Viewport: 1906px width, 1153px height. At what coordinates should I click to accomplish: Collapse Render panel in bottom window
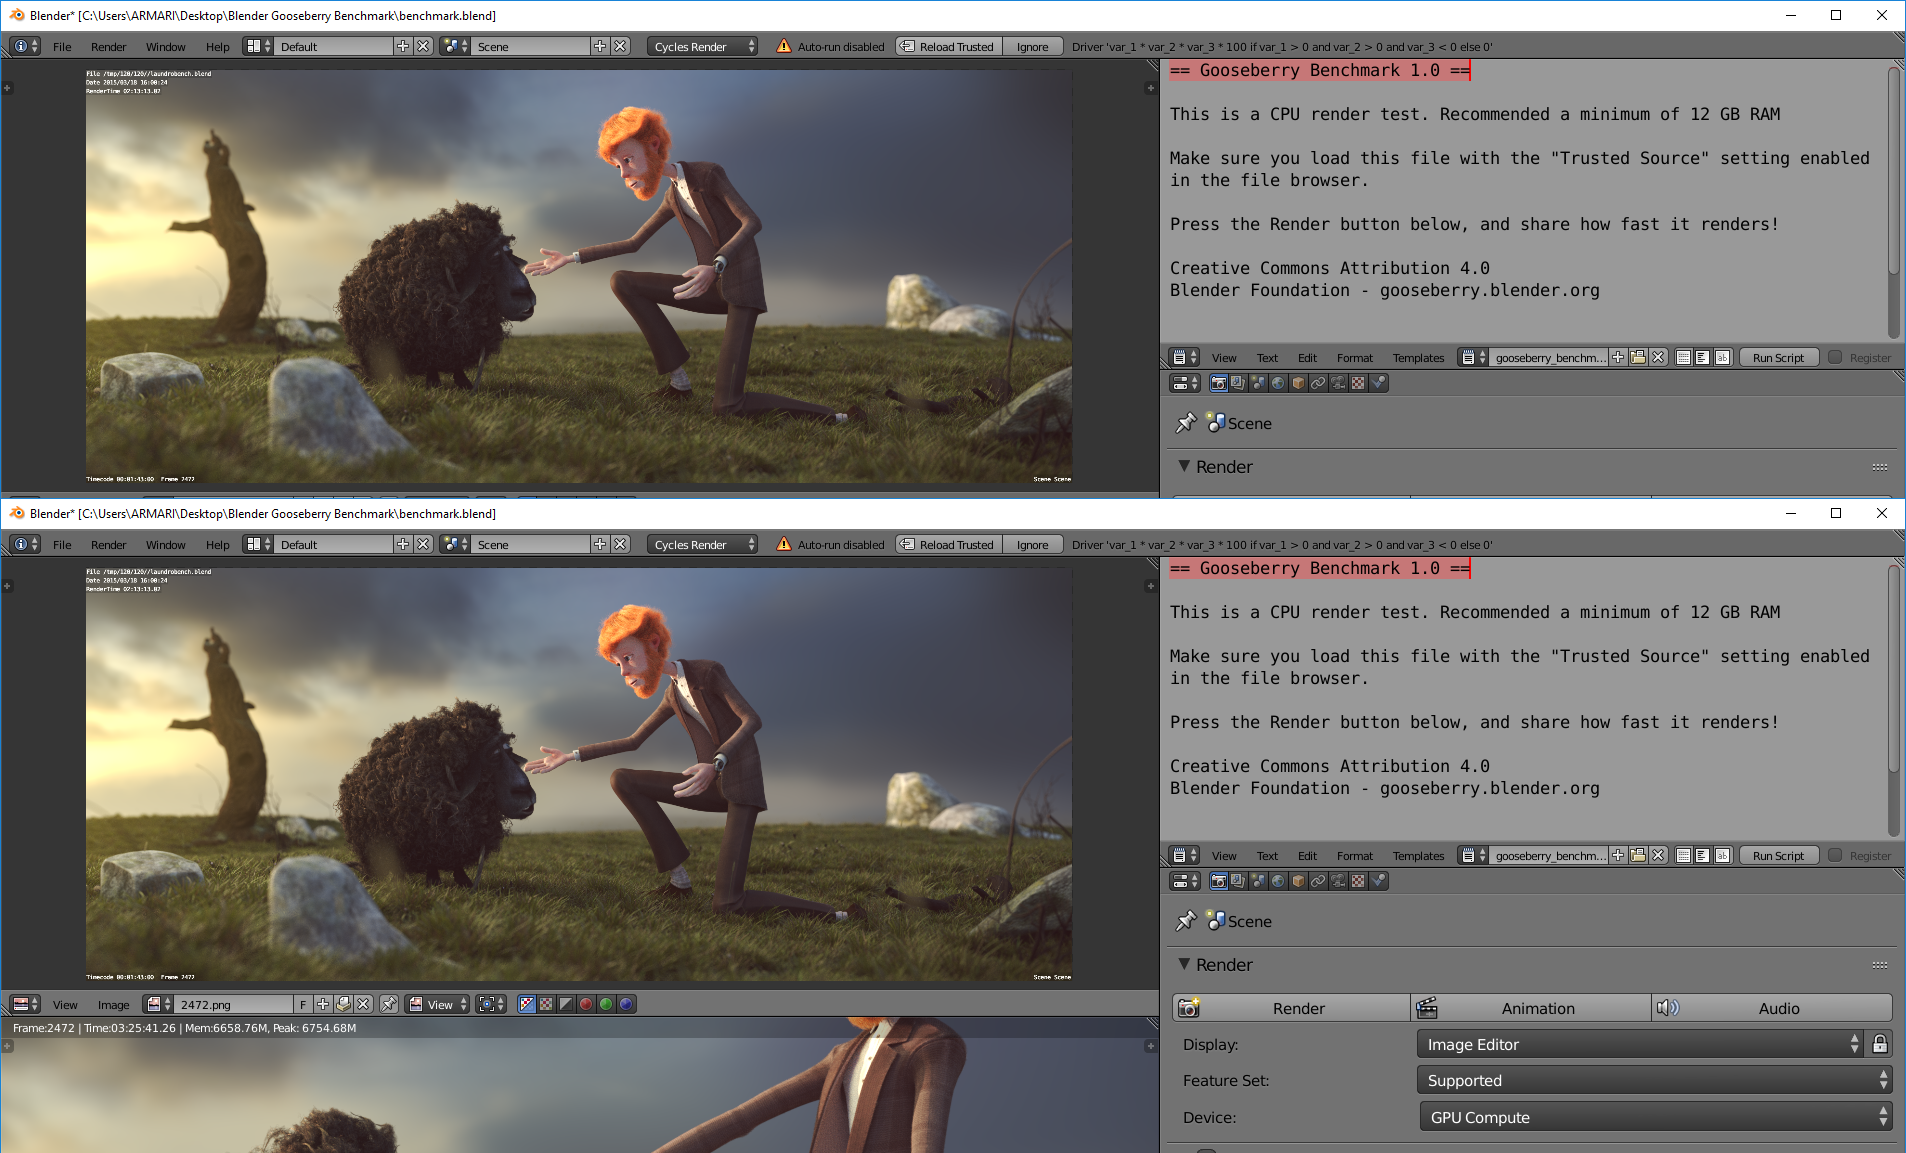point(1184,964)
